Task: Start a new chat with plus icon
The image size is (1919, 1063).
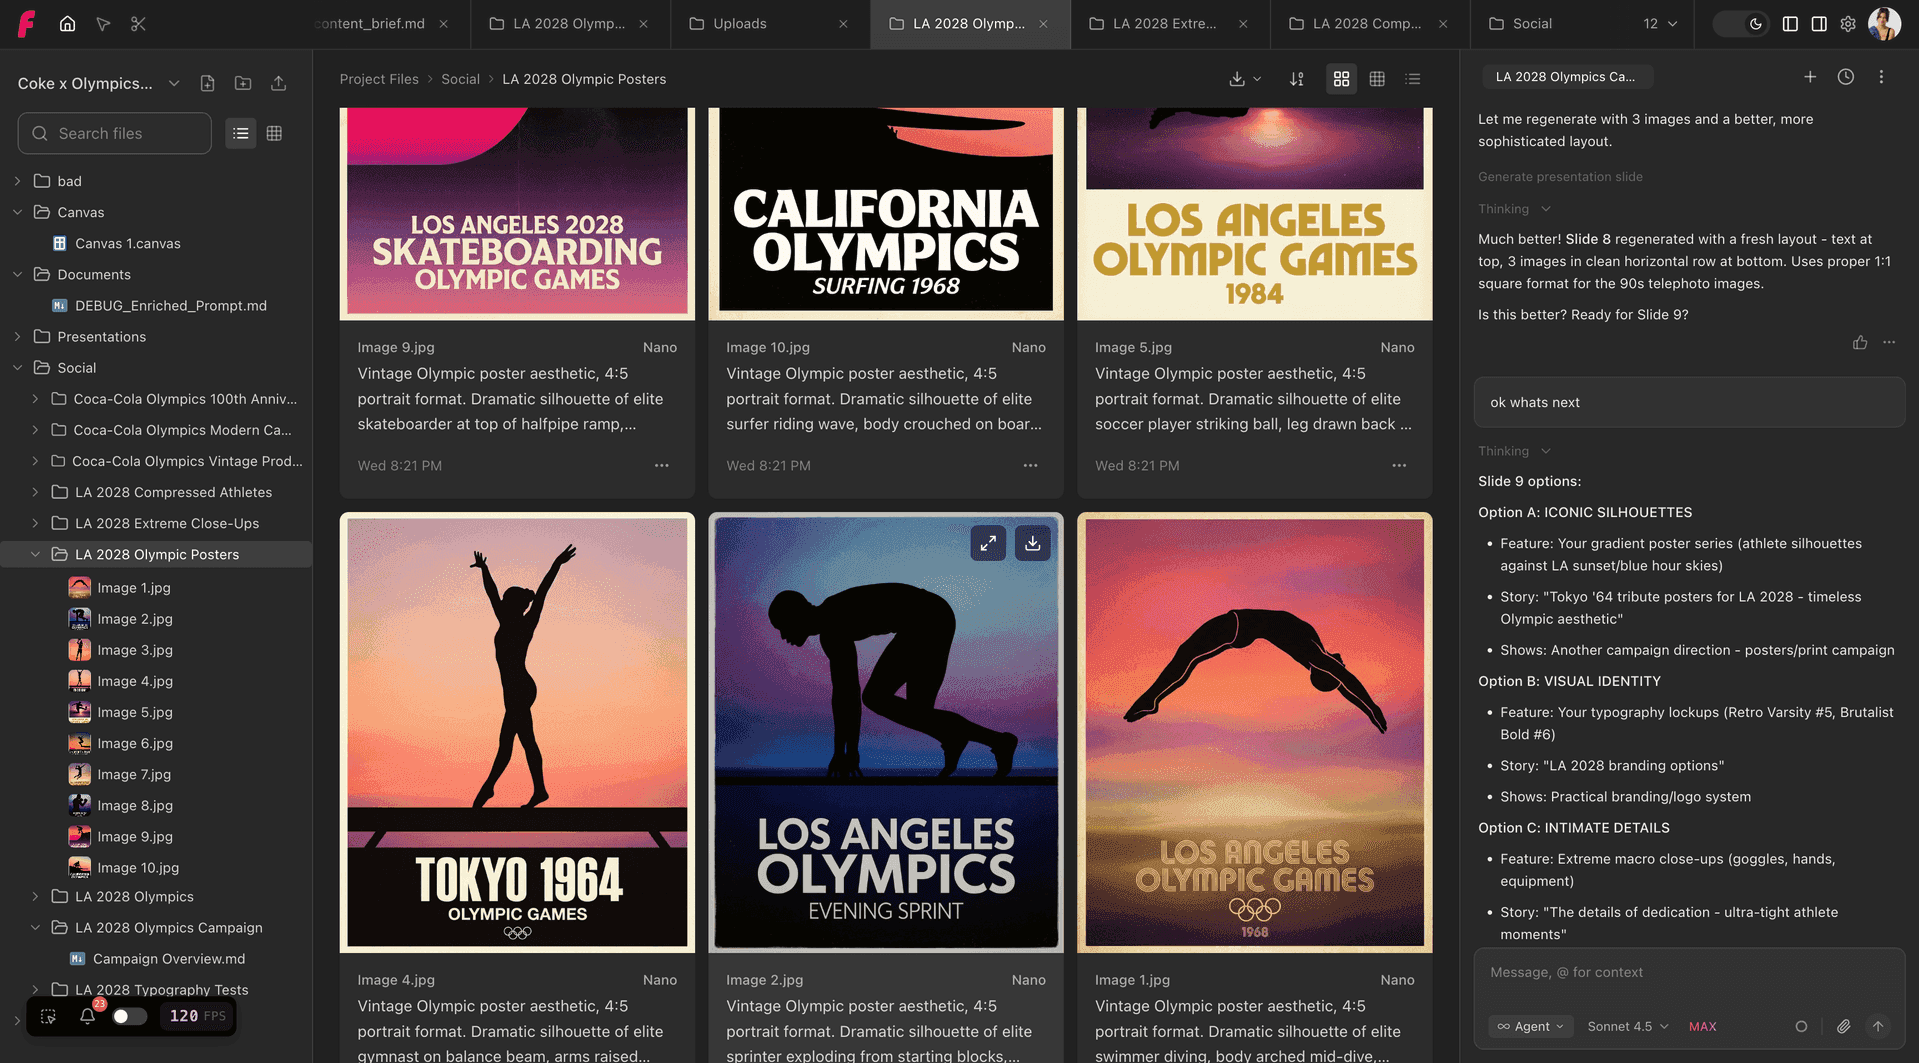Action: click(x=1809, y=77)
